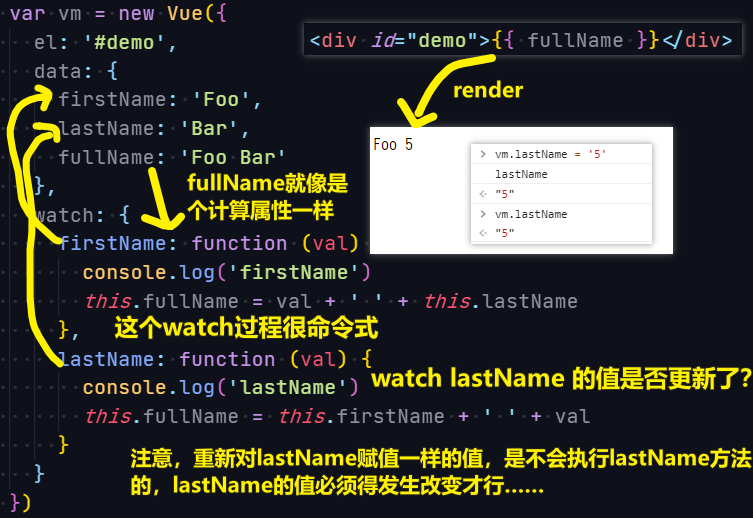The height and width of the screenshot is (518, 753).
Task: Click the opening brace of lastName function
Action: 366,359
